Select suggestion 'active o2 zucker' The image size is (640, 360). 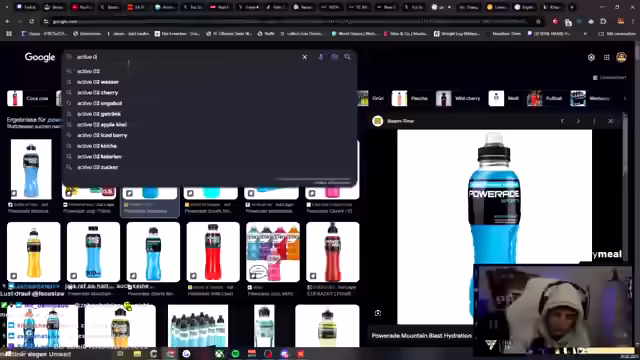click(209, 167)
